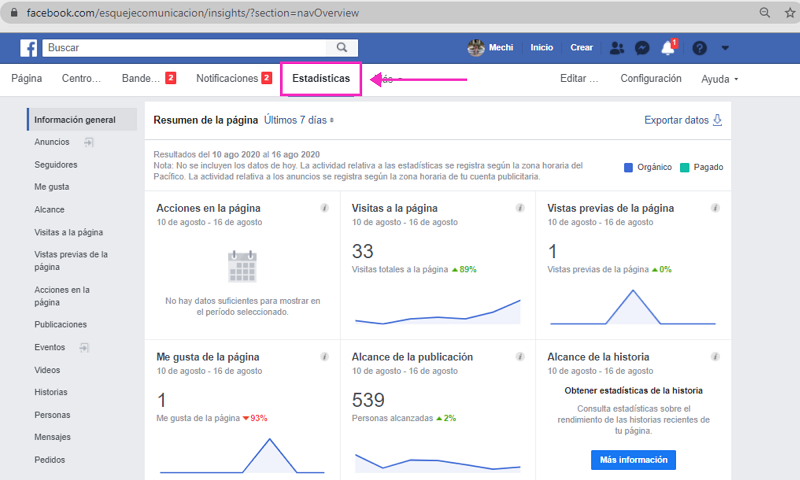This screenshot has width=800, height=480.
Task: Click the Facebook logo icon
Action: point(29,48)
